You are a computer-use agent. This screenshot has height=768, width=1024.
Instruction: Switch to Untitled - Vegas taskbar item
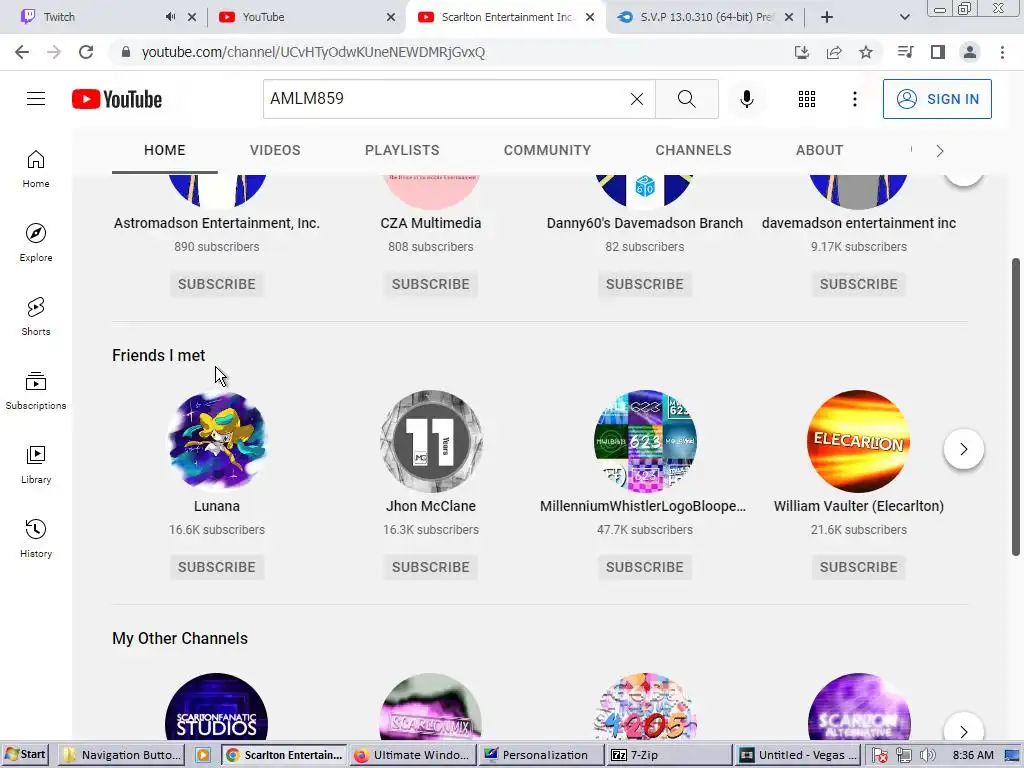[799, 755]
